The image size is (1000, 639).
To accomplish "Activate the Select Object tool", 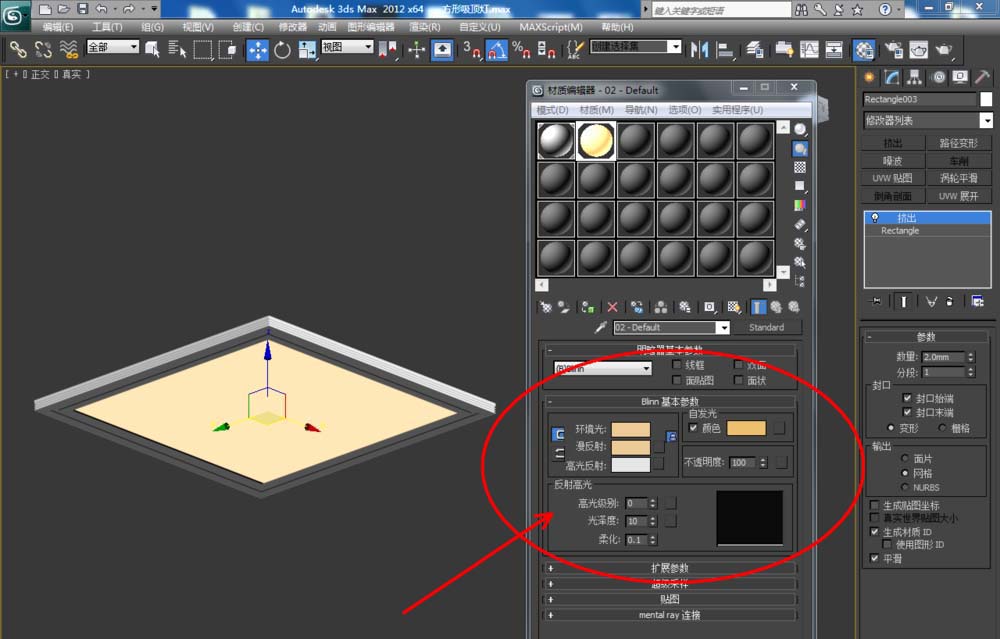I will (x=152, y=49).
